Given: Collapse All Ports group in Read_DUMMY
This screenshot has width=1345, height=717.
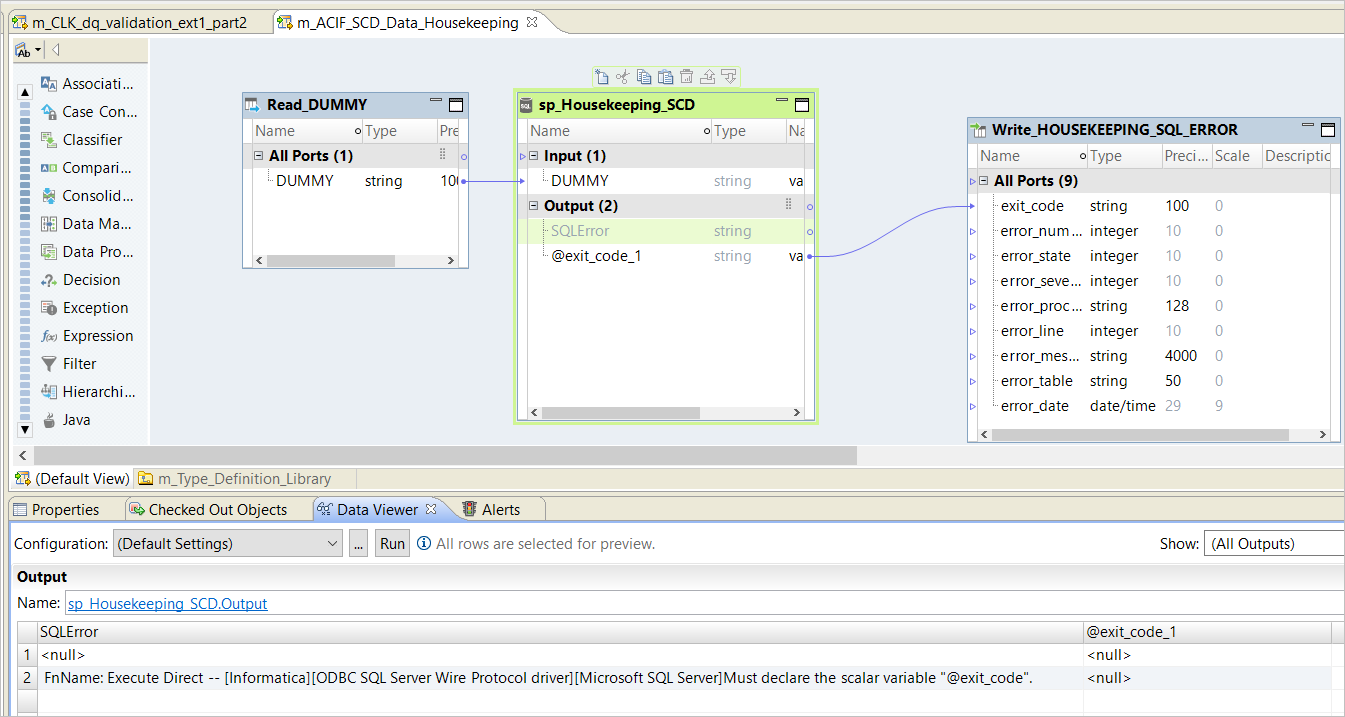Looking at the screenshot, I should [x=258, y=156].
